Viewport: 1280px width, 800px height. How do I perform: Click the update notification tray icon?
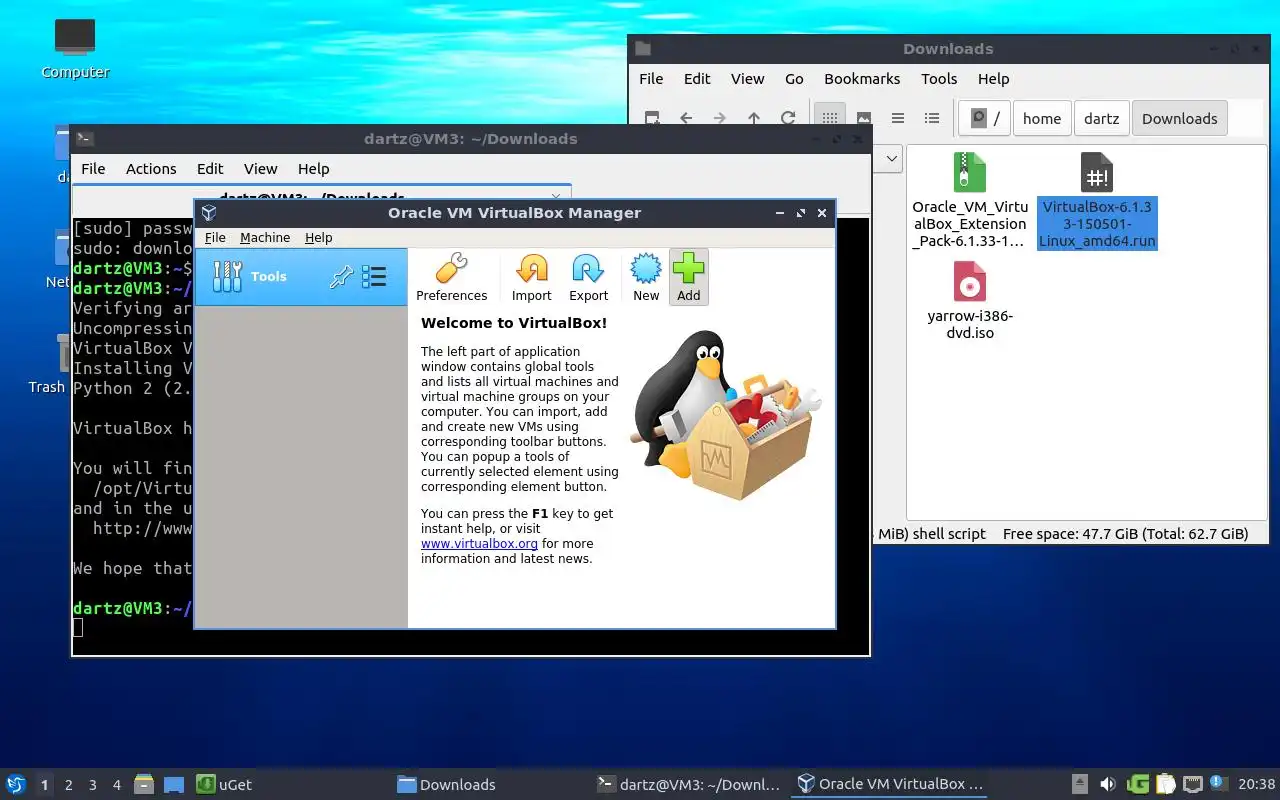(1218, 783)
